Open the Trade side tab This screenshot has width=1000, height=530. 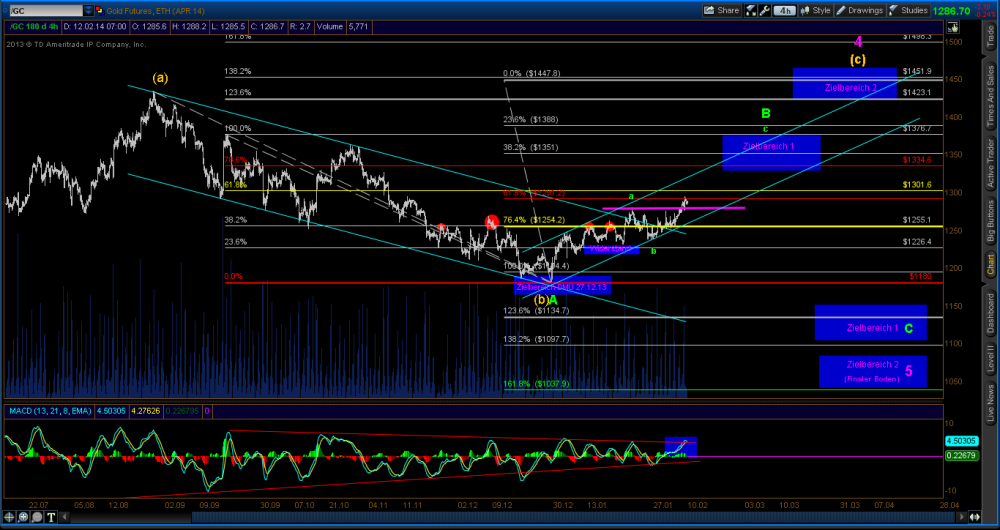pyautogui.click(x=990, y=38)
